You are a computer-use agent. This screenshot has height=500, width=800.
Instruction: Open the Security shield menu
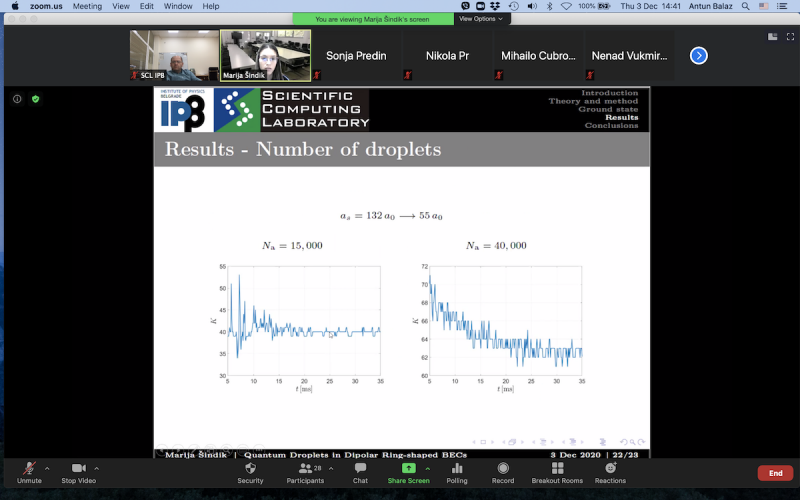pyautogui.click(x=250, y=472)
